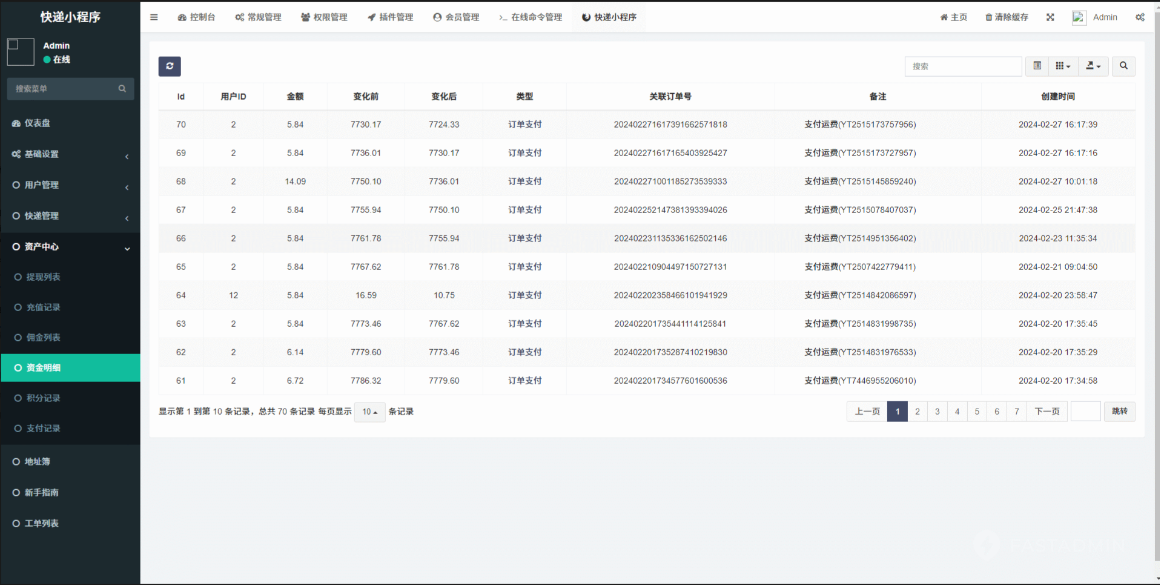Go to 主页 via the home icon
Screen dimensions: 1160x585
pyautogui.click(x=943, y=17)
